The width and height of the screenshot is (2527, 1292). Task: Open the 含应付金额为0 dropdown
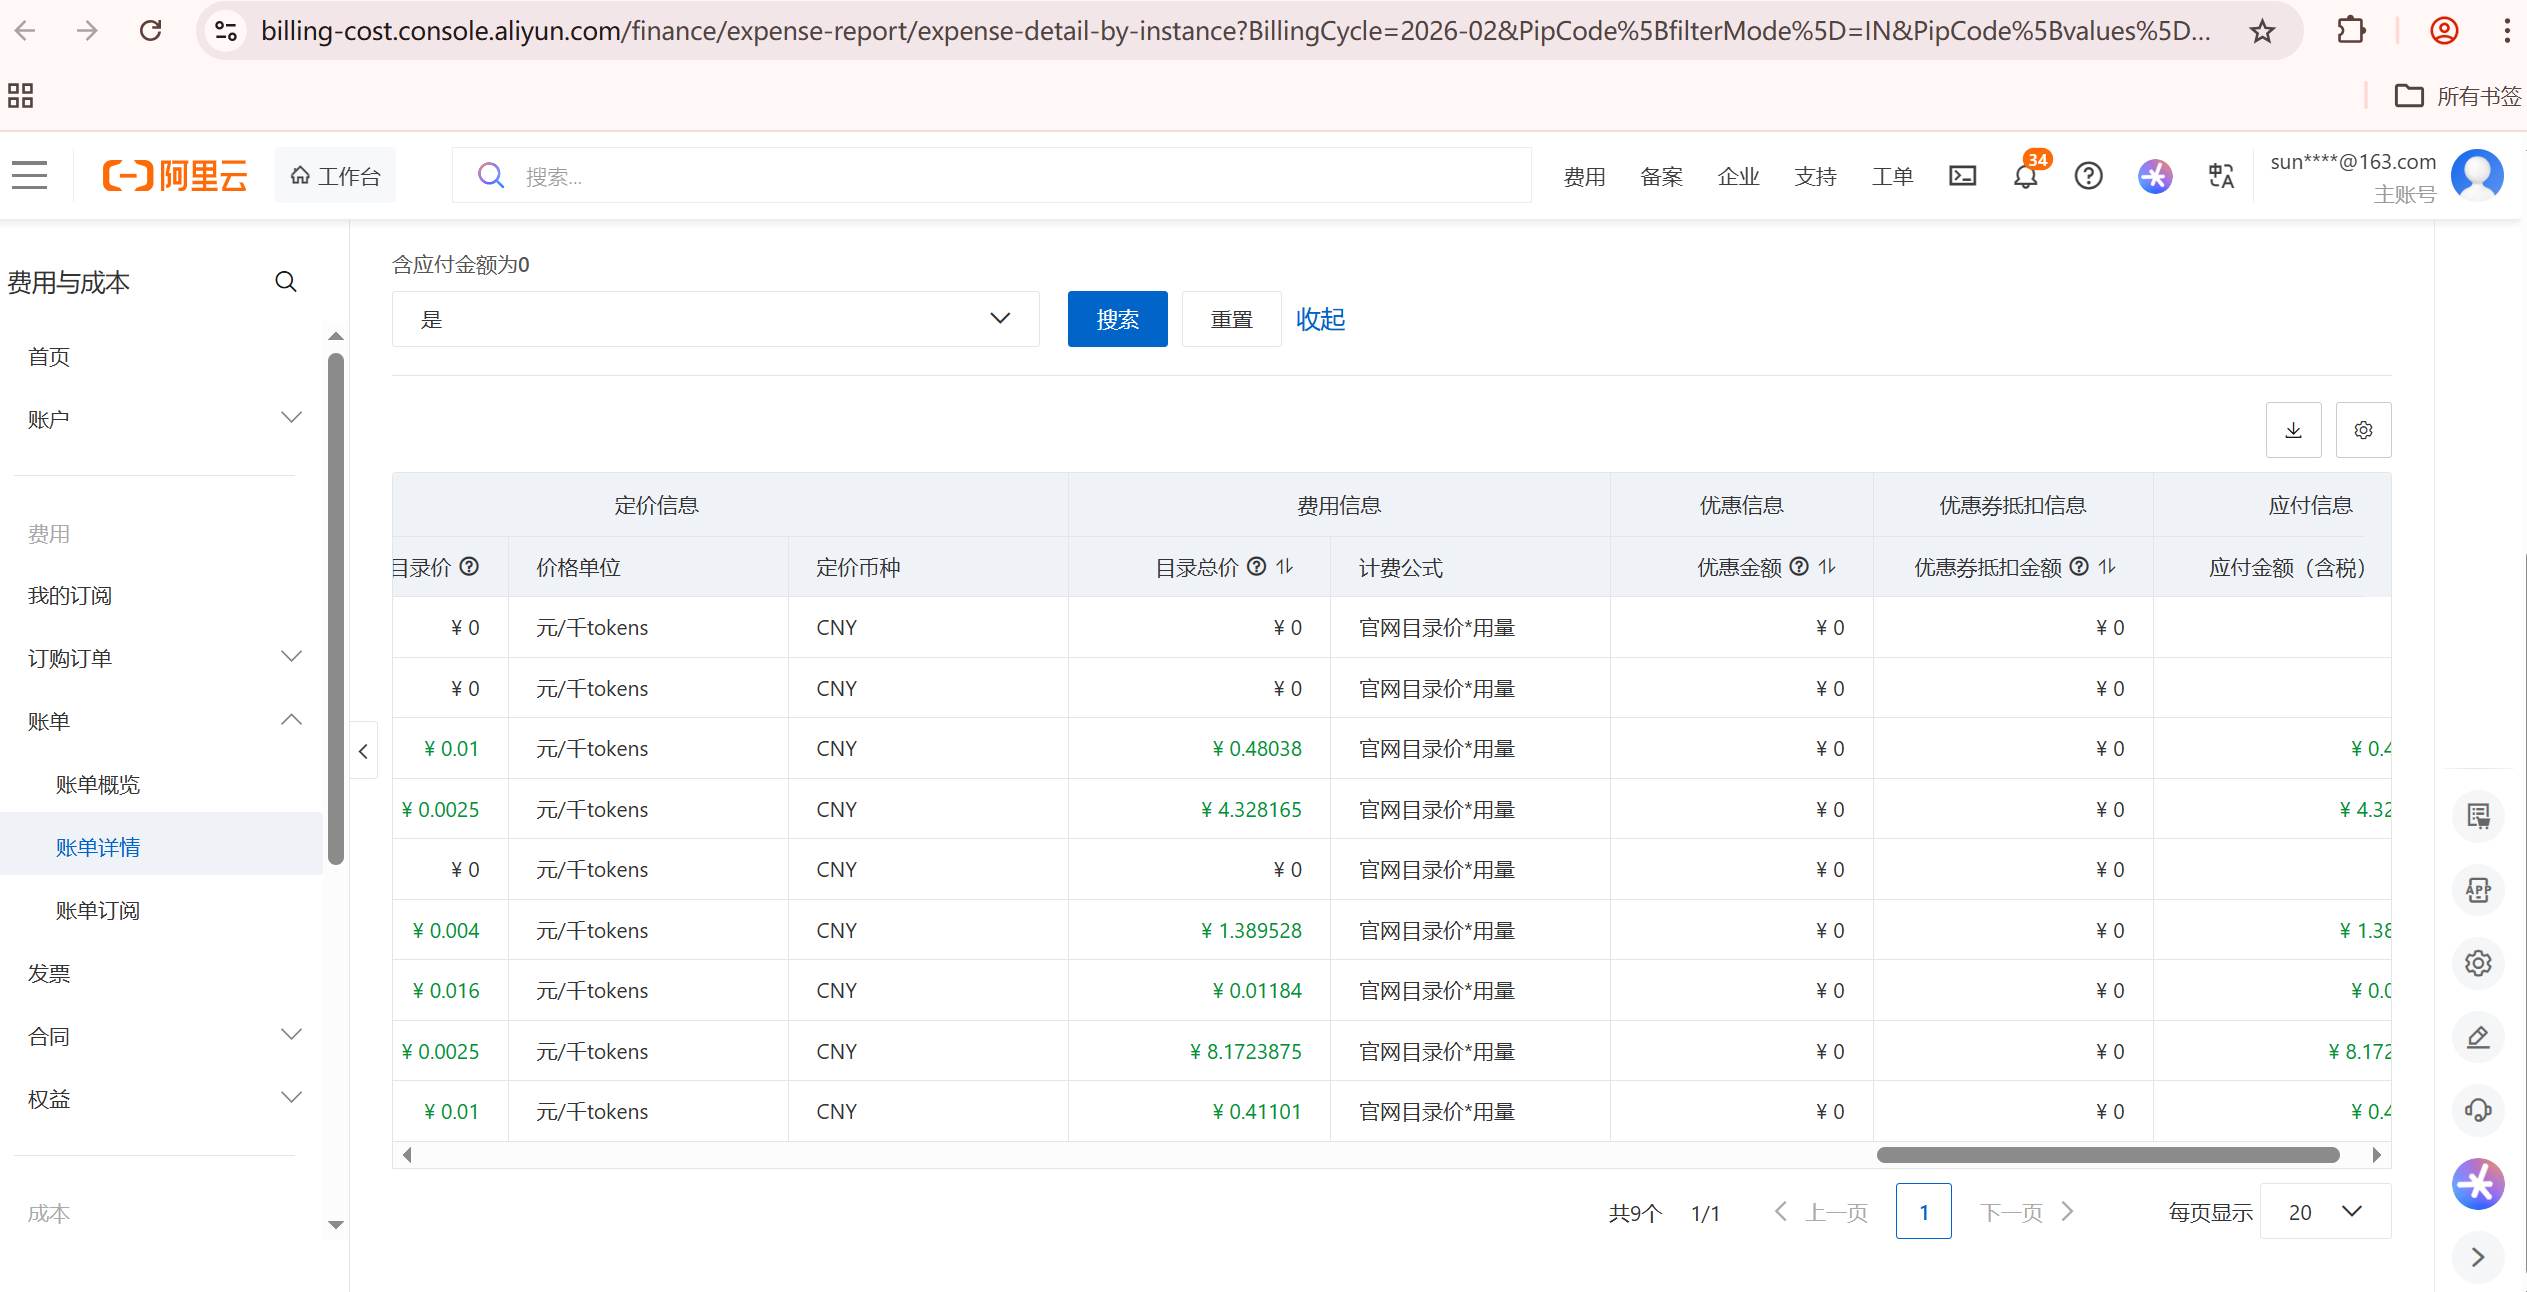coord(715,319)
